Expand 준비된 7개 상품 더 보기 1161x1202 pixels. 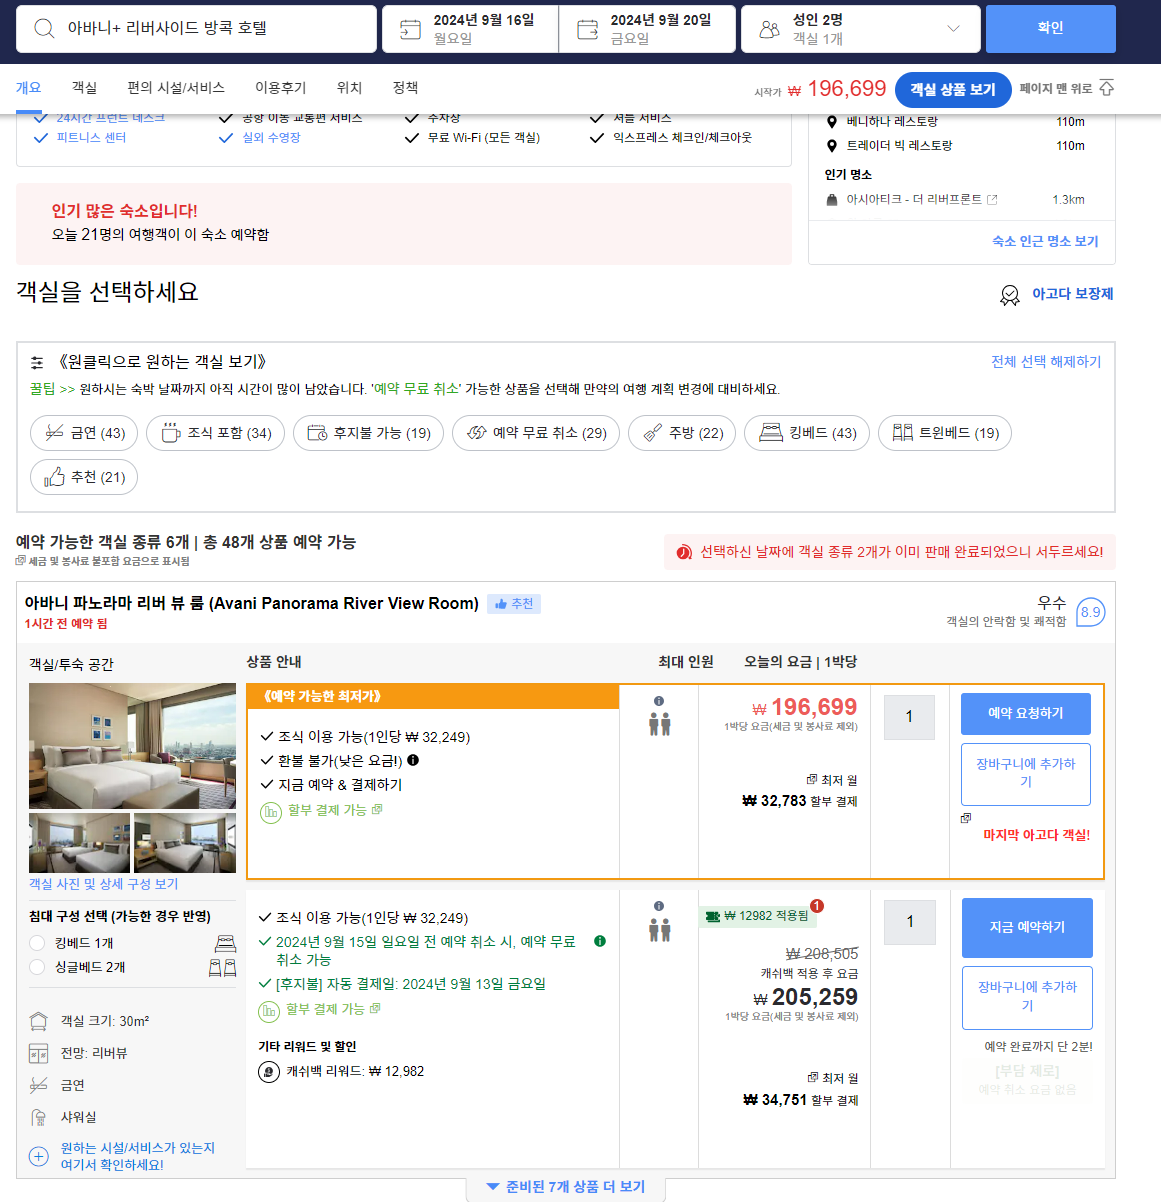[x=565, y=1187]
